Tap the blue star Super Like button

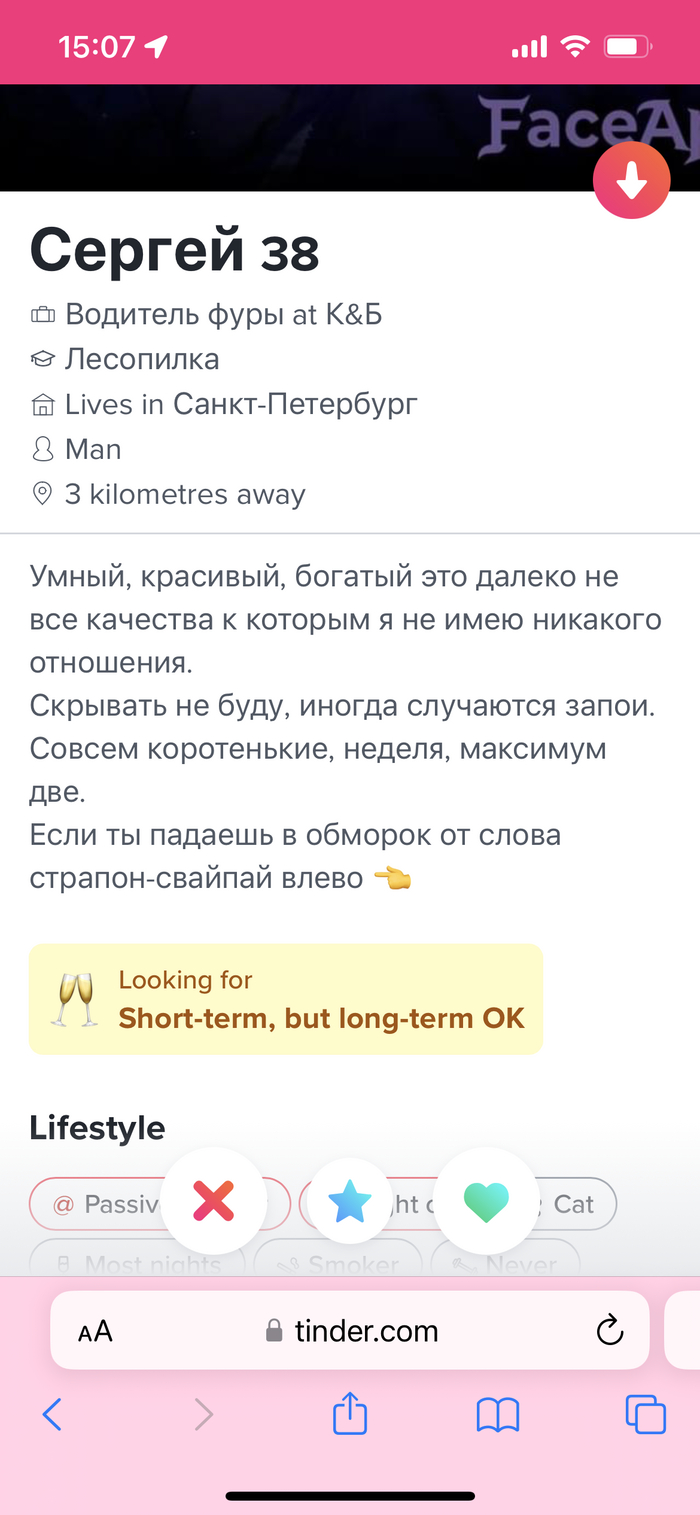[x=349, y=1201]
